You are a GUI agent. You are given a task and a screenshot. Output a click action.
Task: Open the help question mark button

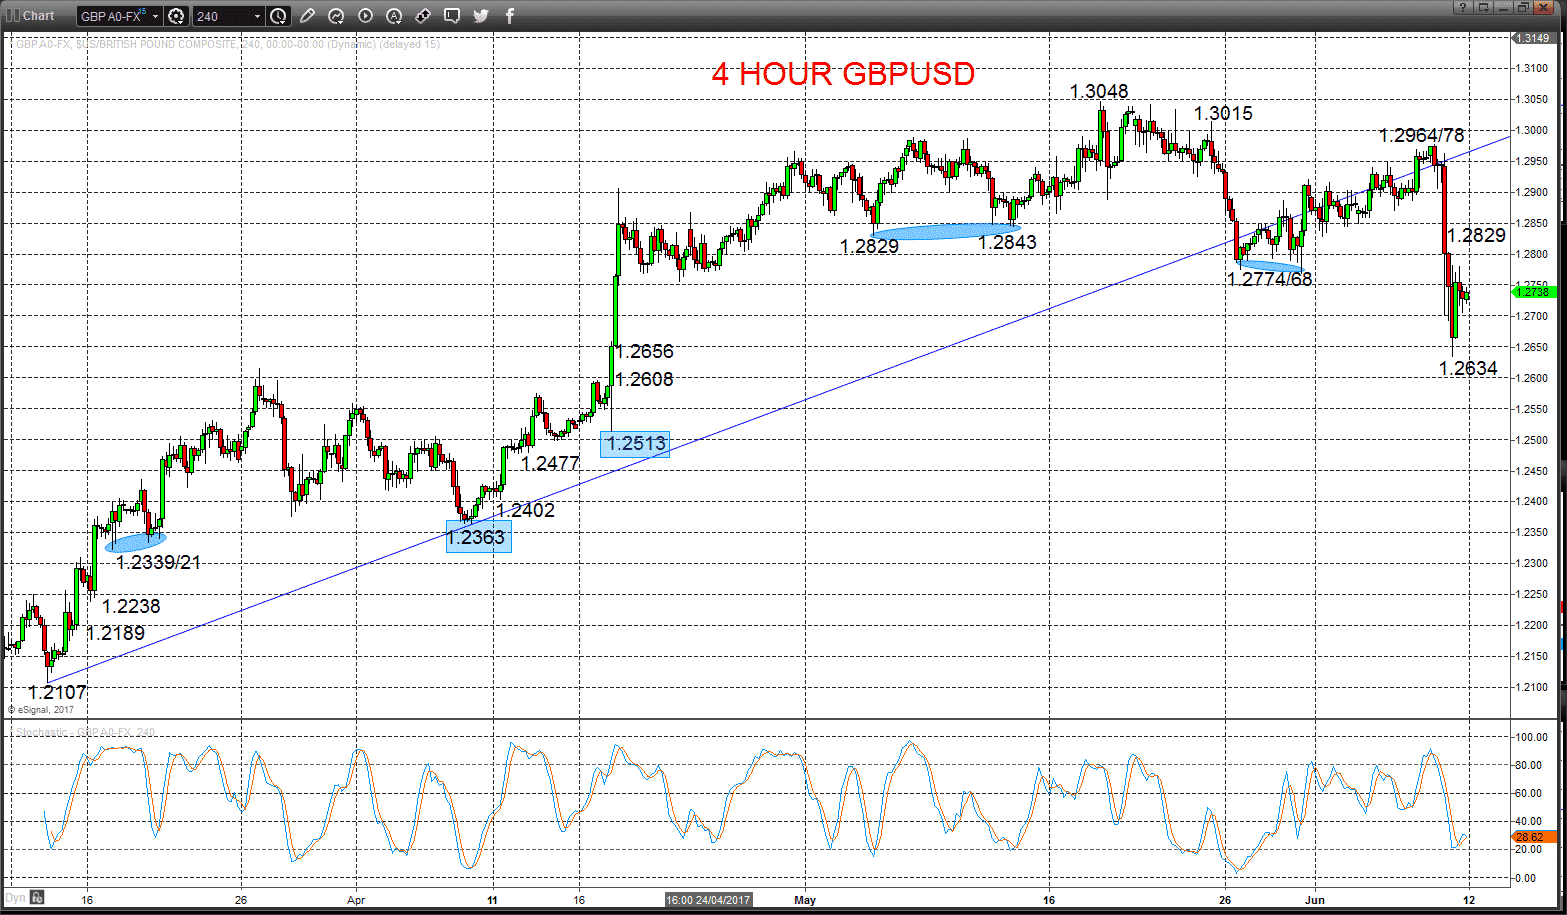1463,7
